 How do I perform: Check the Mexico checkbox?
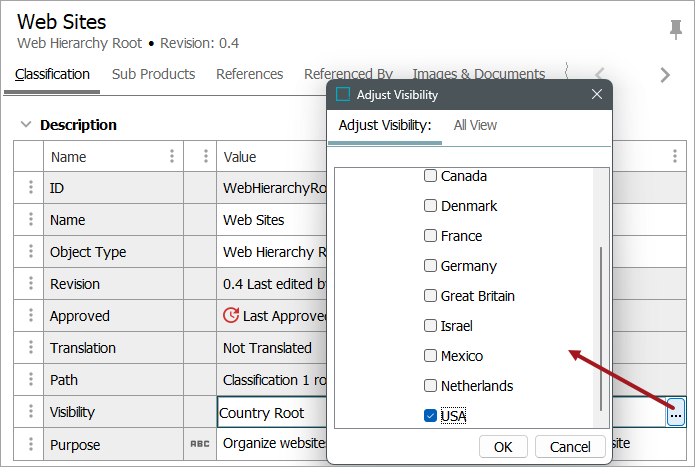tap(430, 356)
